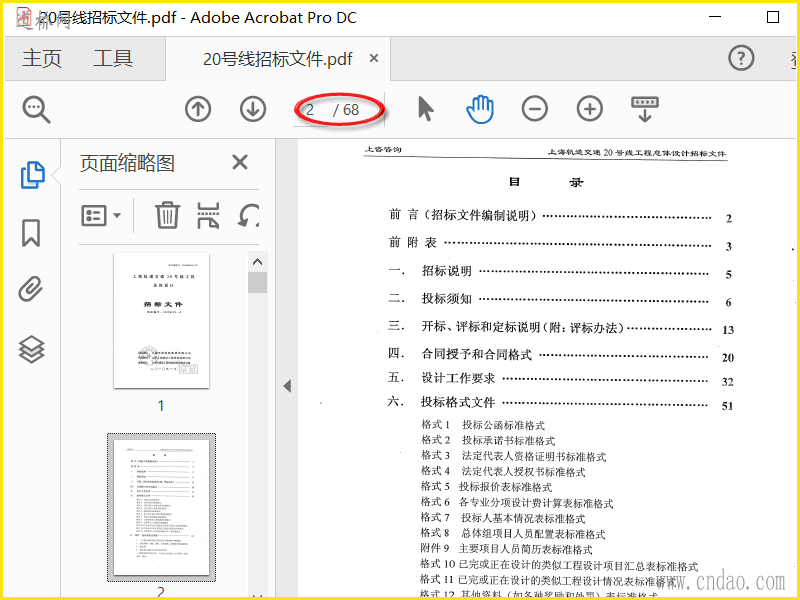Image resolution: width=800 pixels, height=600 pixels.
Task: Click the thumbnail panel tool beside trash icon
Action: [209, 215]
